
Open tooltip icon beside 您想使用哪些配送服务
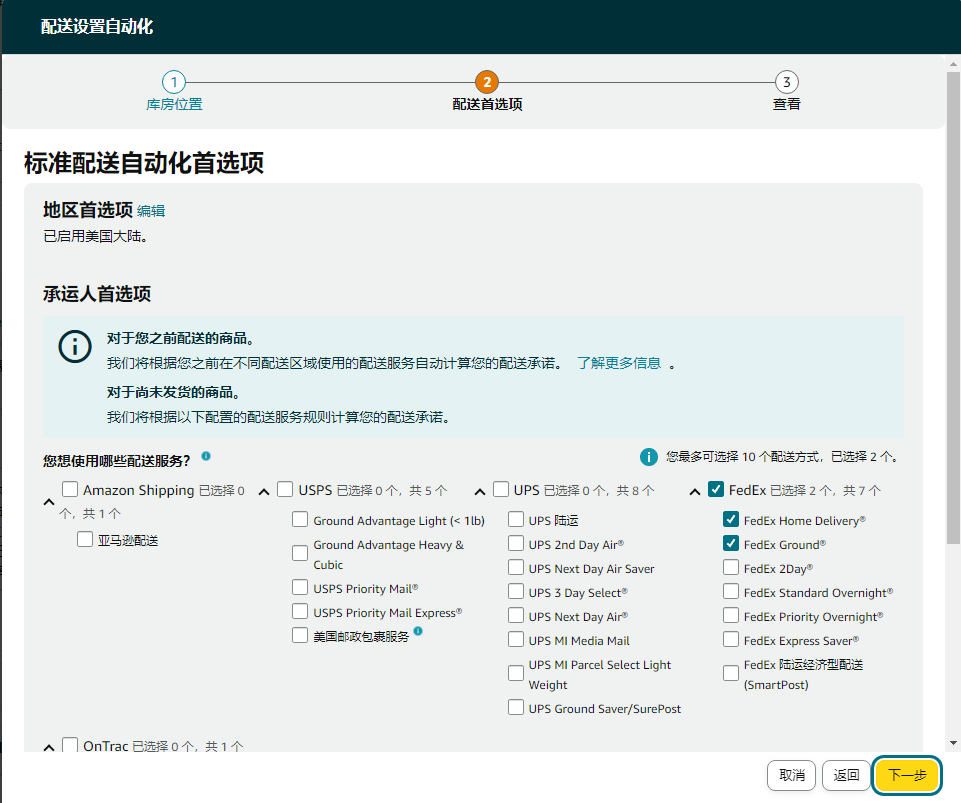(x=206, y=457)
